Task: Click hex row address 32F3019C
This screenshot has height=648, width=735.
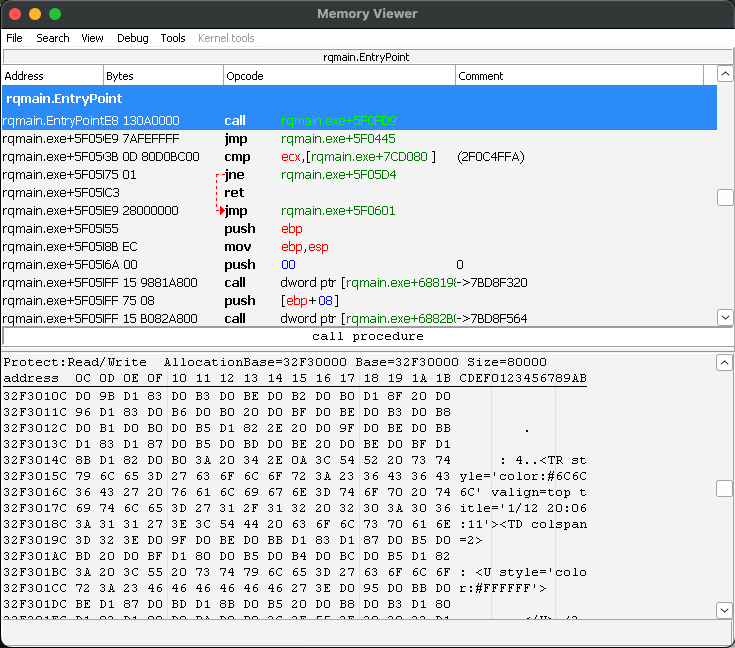Action: pyautogui.click(x=35, y=540)
